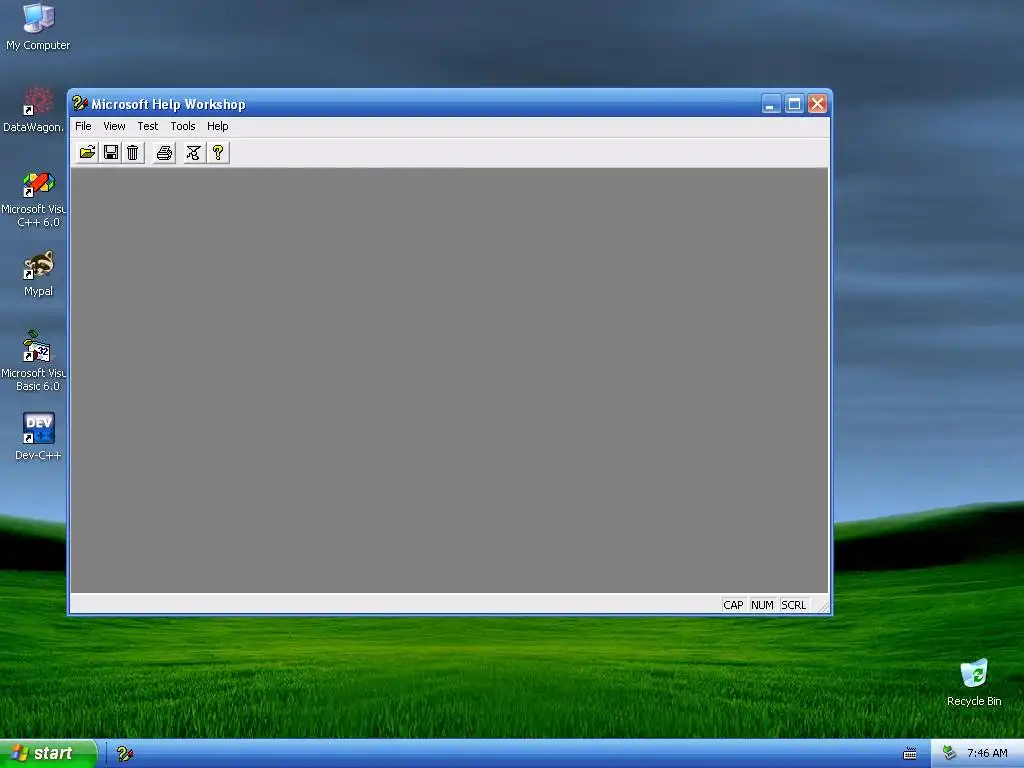Open the Test menu
The width and height of the screenshot is (1024, 768).
pos(148,126)
